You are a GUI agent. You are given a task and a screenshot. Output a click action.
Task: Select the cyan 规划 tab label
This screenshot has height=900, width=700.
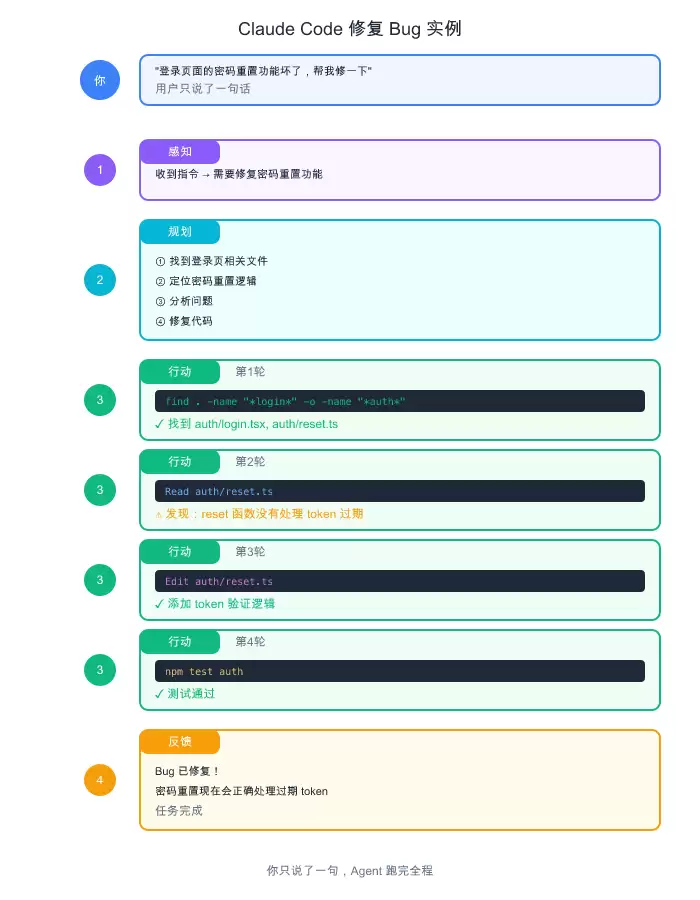coord(180,232)
